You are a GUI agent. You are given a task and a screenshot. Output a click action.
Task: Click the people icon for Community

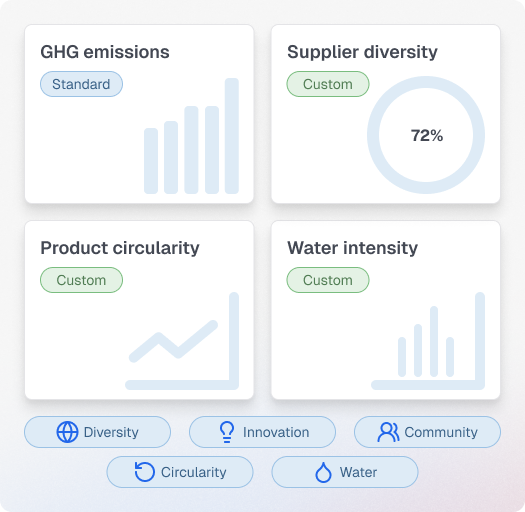(x=388, y=432)
